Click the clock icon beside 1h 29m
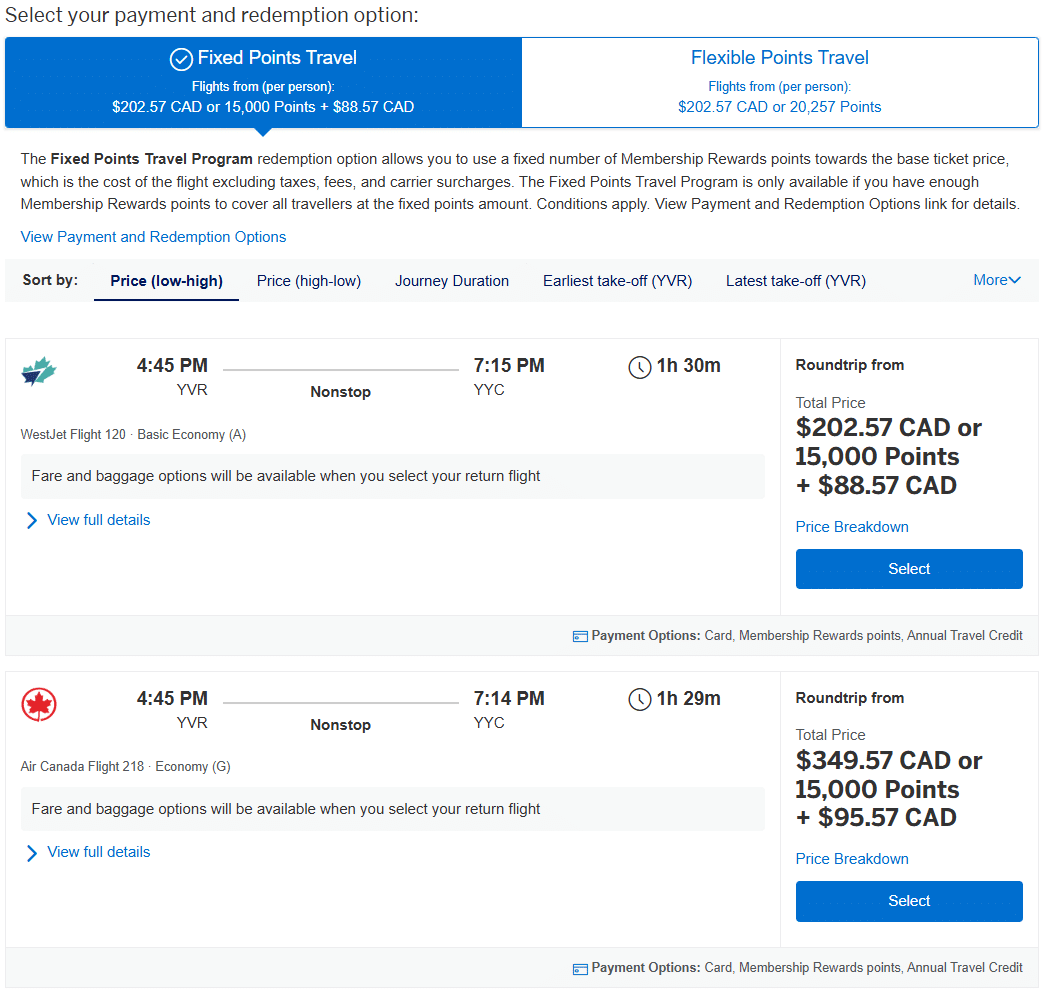This screenshot has height=989, width=1042. tap(640, 700)
